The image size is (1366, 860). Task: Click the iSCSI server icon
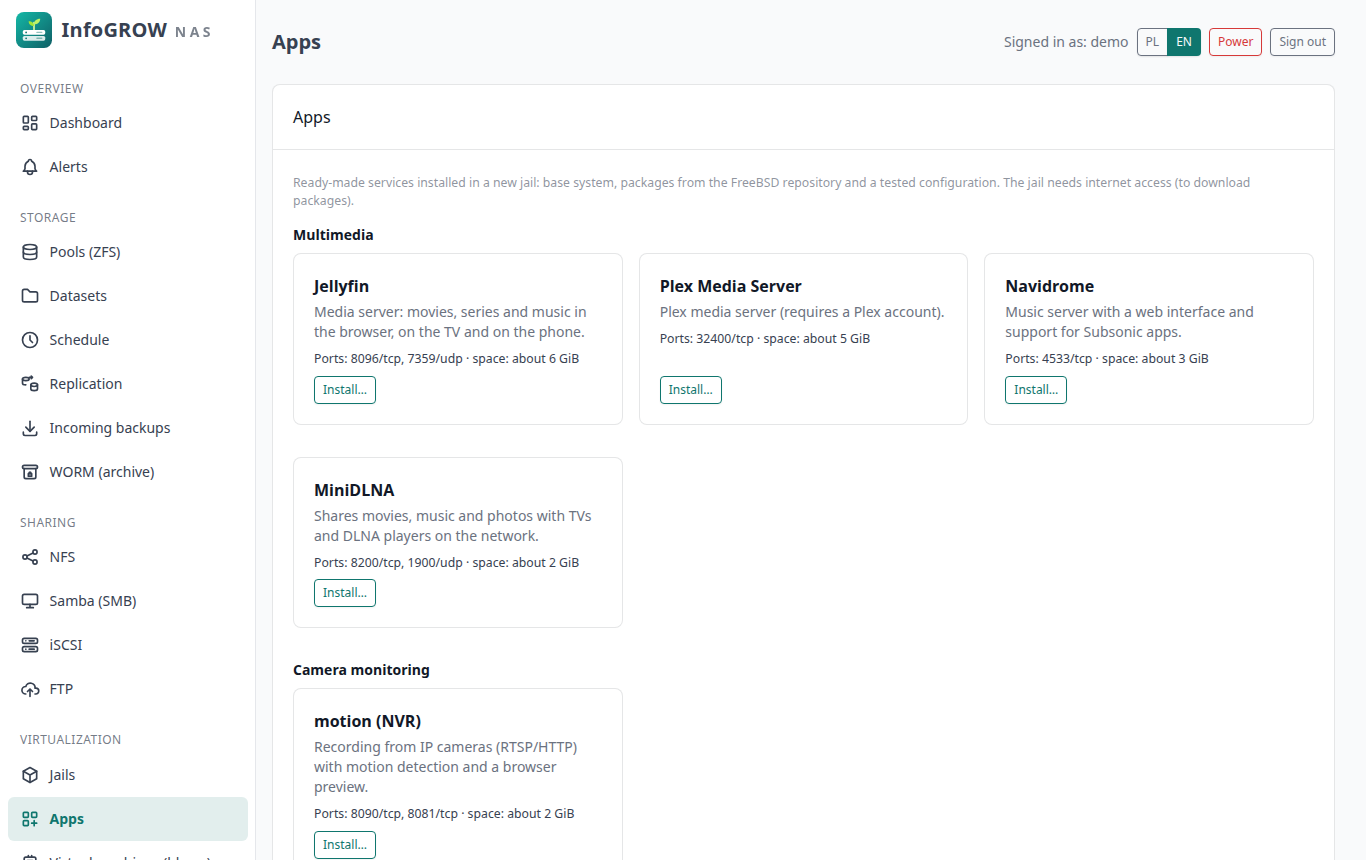point(30,645)
